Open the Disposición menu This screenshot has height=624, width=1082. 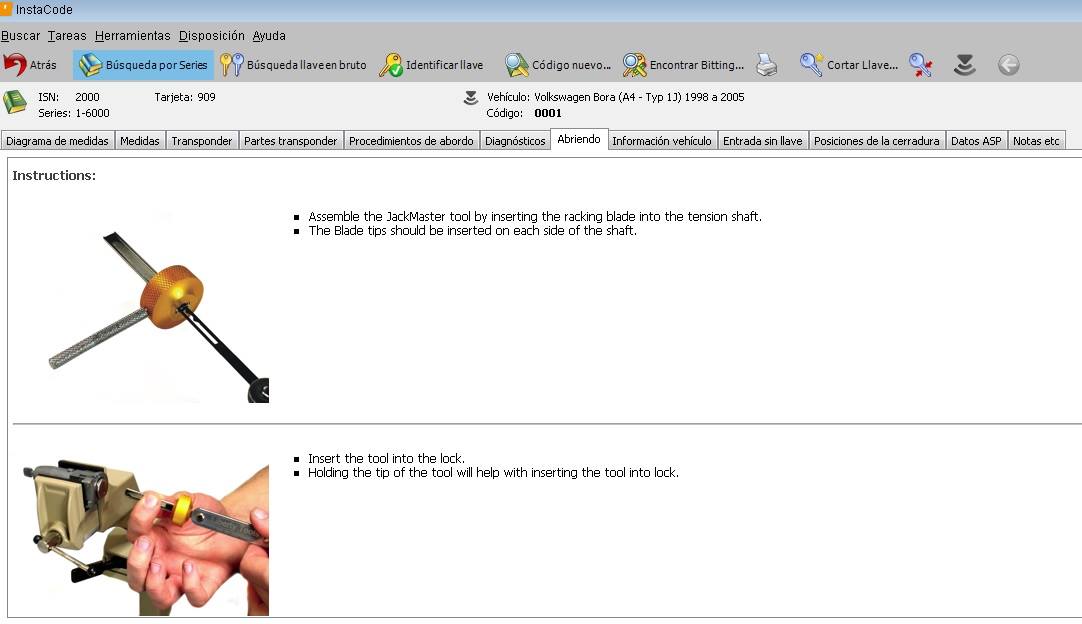(x=211, y=36)
